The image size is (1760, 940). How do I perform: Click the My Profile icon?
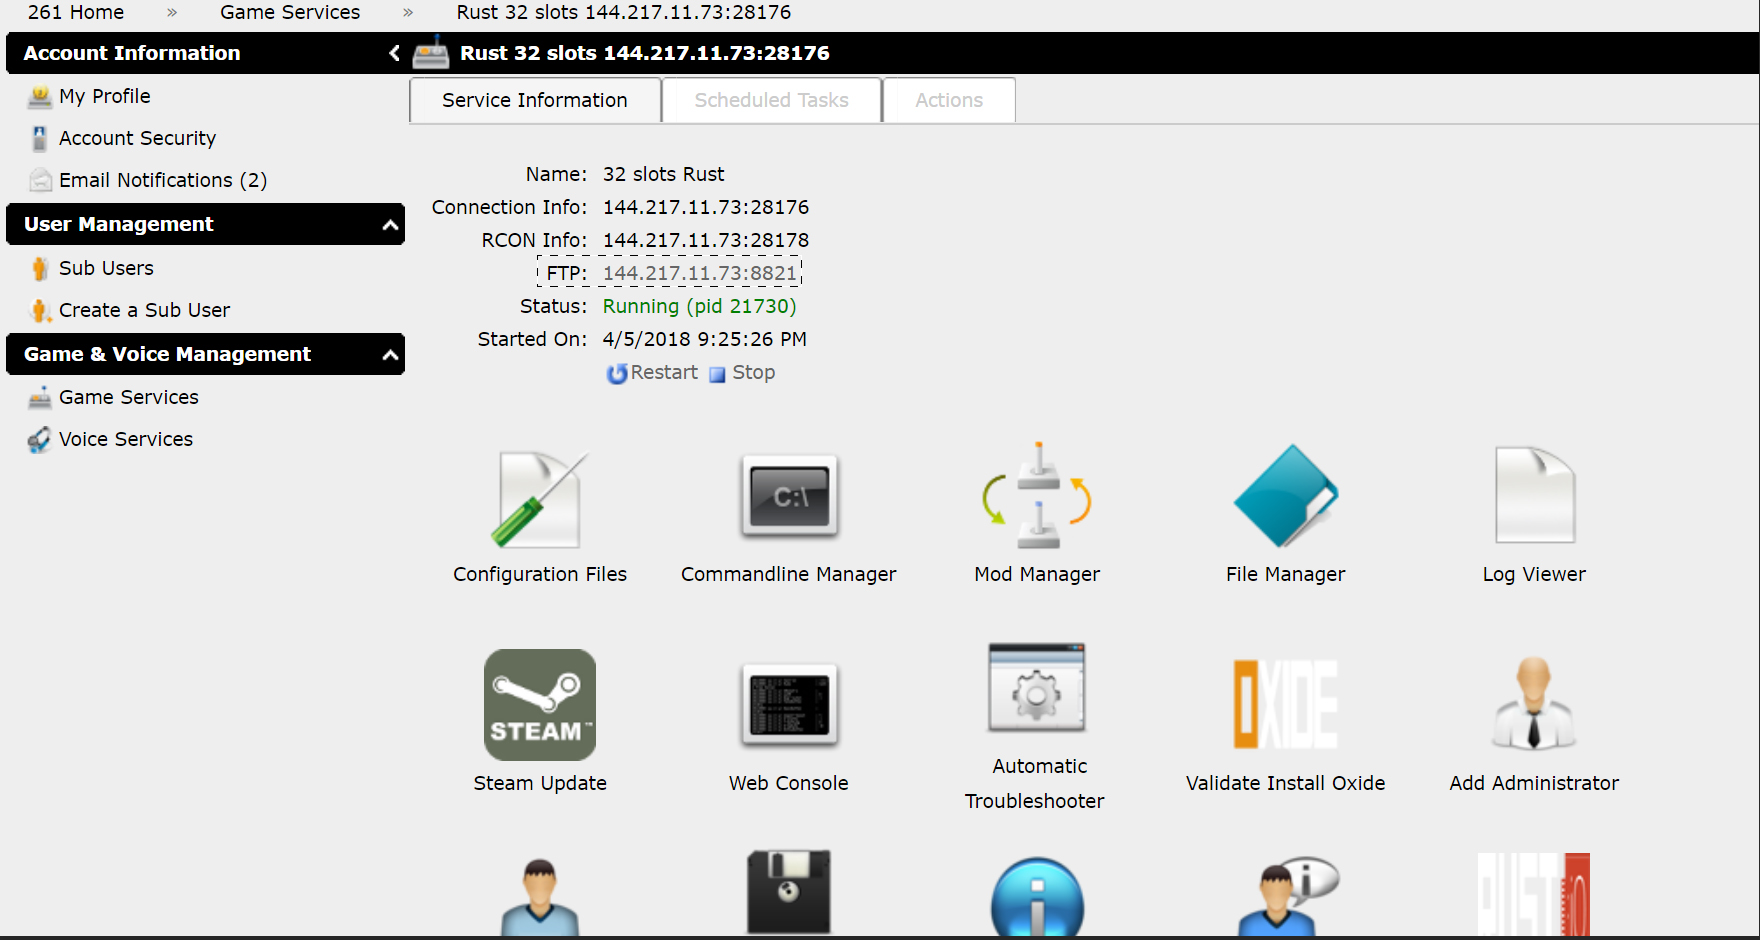pos(40,96)
